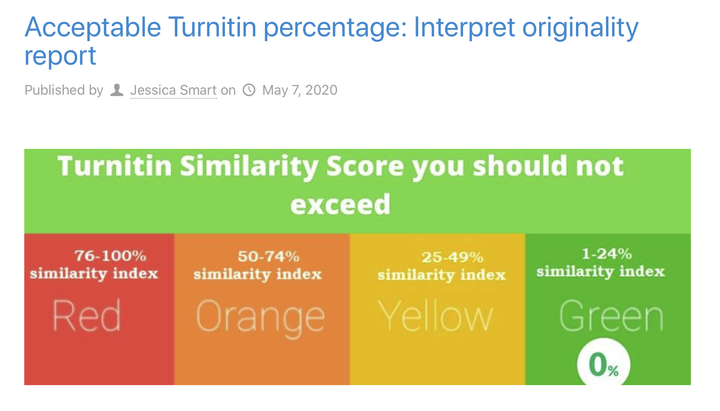The width and height of the screenshot is (720, 411).
Task: Click the Published by text
Action: pos(64,90)
